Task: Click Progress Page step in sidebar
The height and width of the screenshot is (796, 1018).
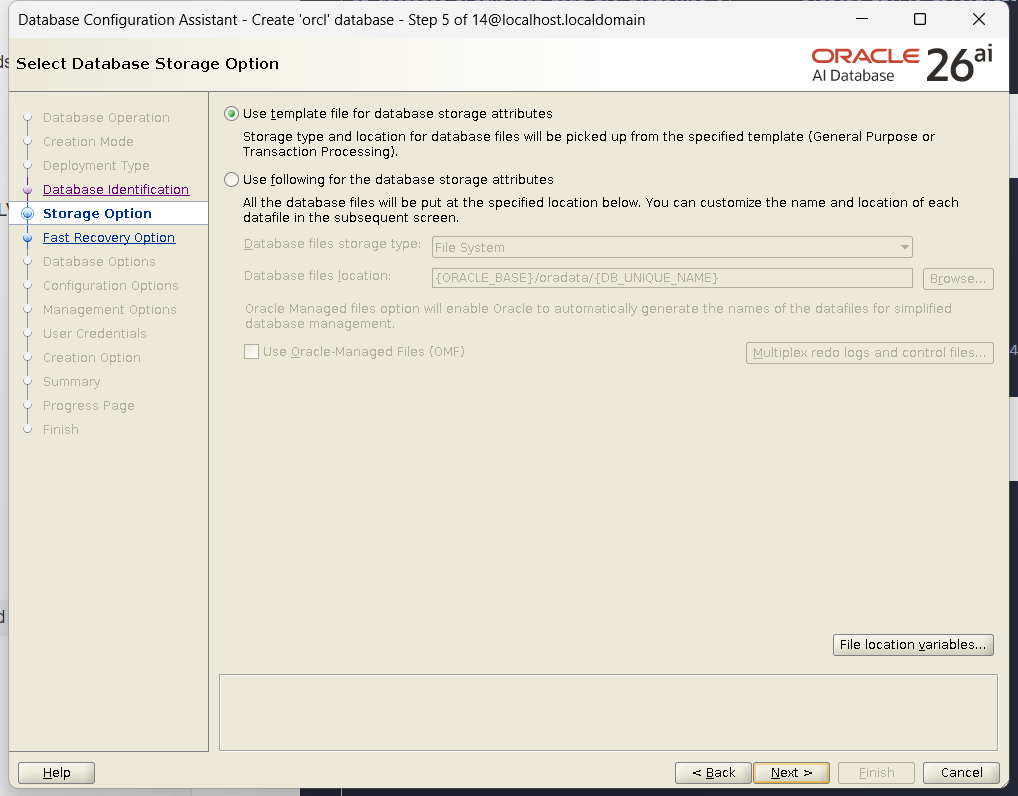Action: (x=89, y=406)
